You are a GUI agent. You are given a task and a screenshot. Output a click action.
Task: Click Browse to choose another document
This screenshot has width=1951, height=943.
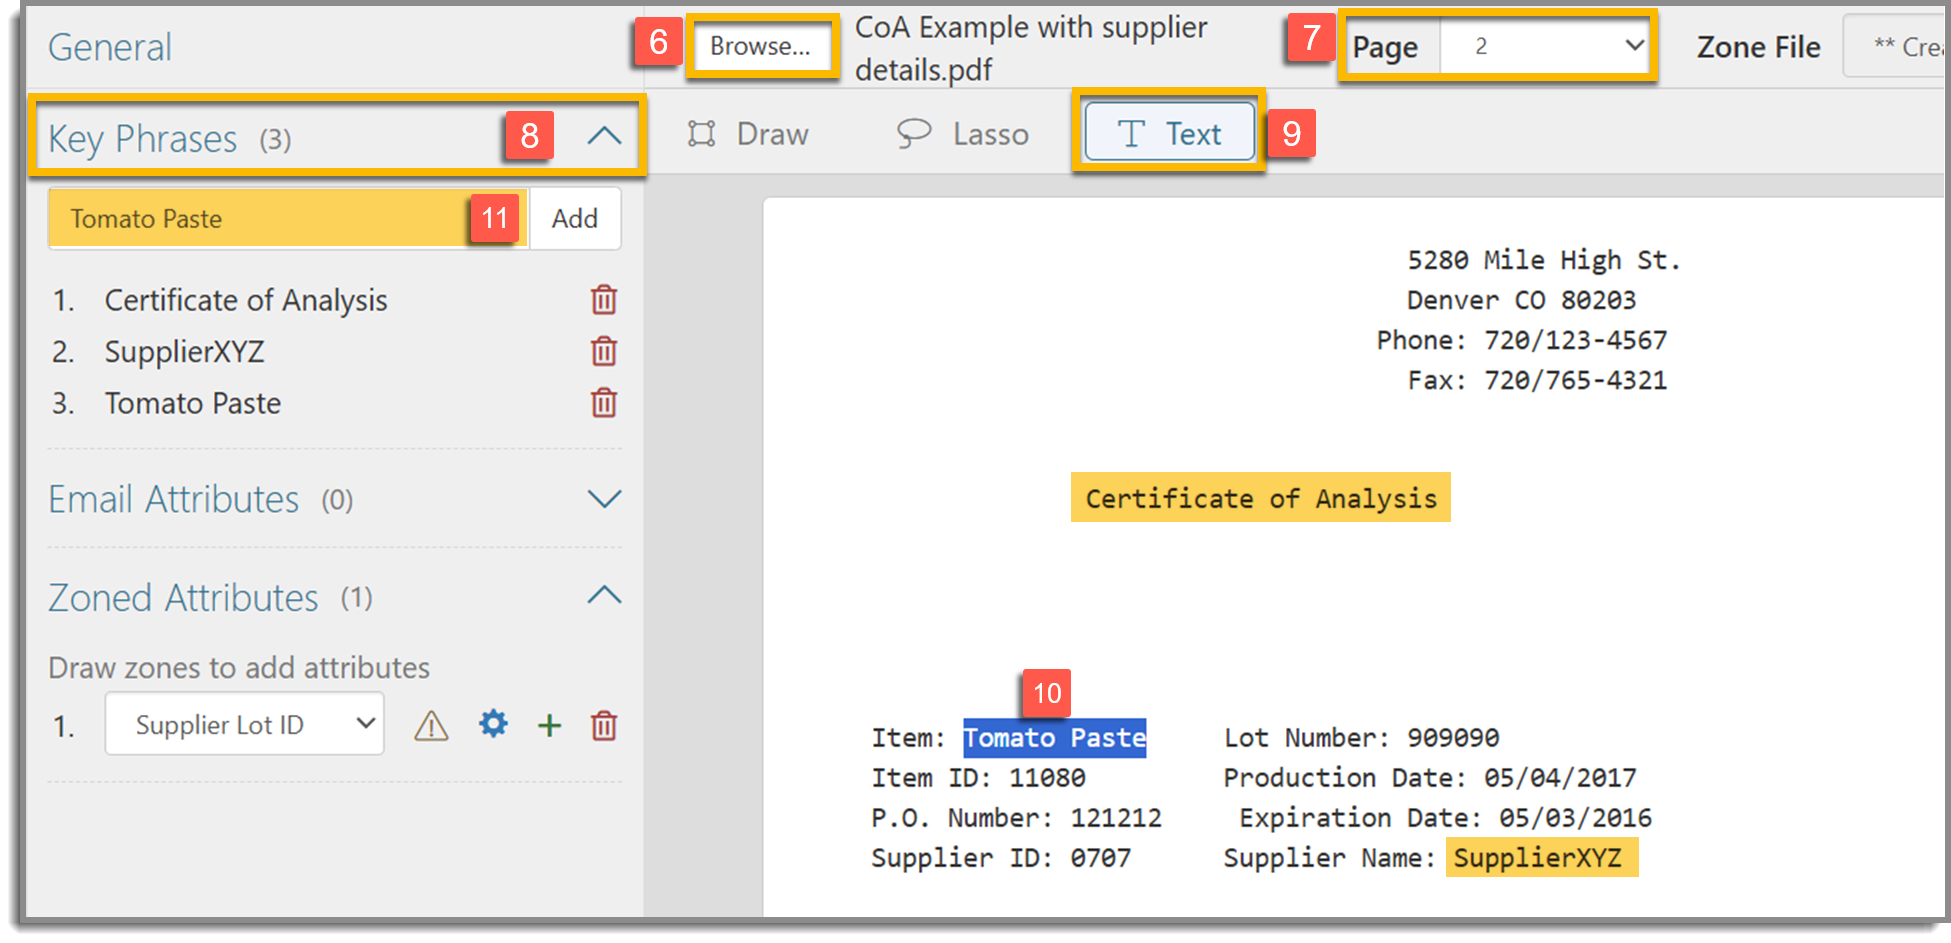click(x=761, y=45)
